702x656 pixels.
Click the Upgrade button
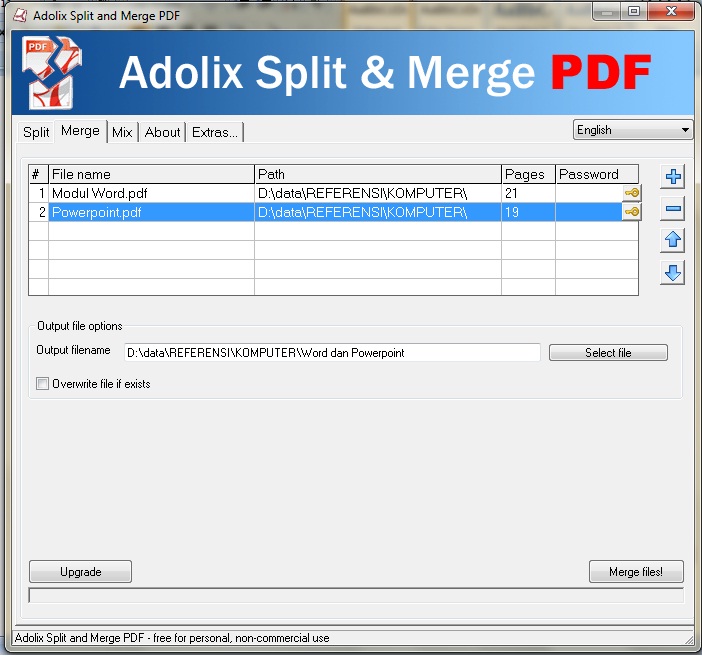click(x=81, y=572)
